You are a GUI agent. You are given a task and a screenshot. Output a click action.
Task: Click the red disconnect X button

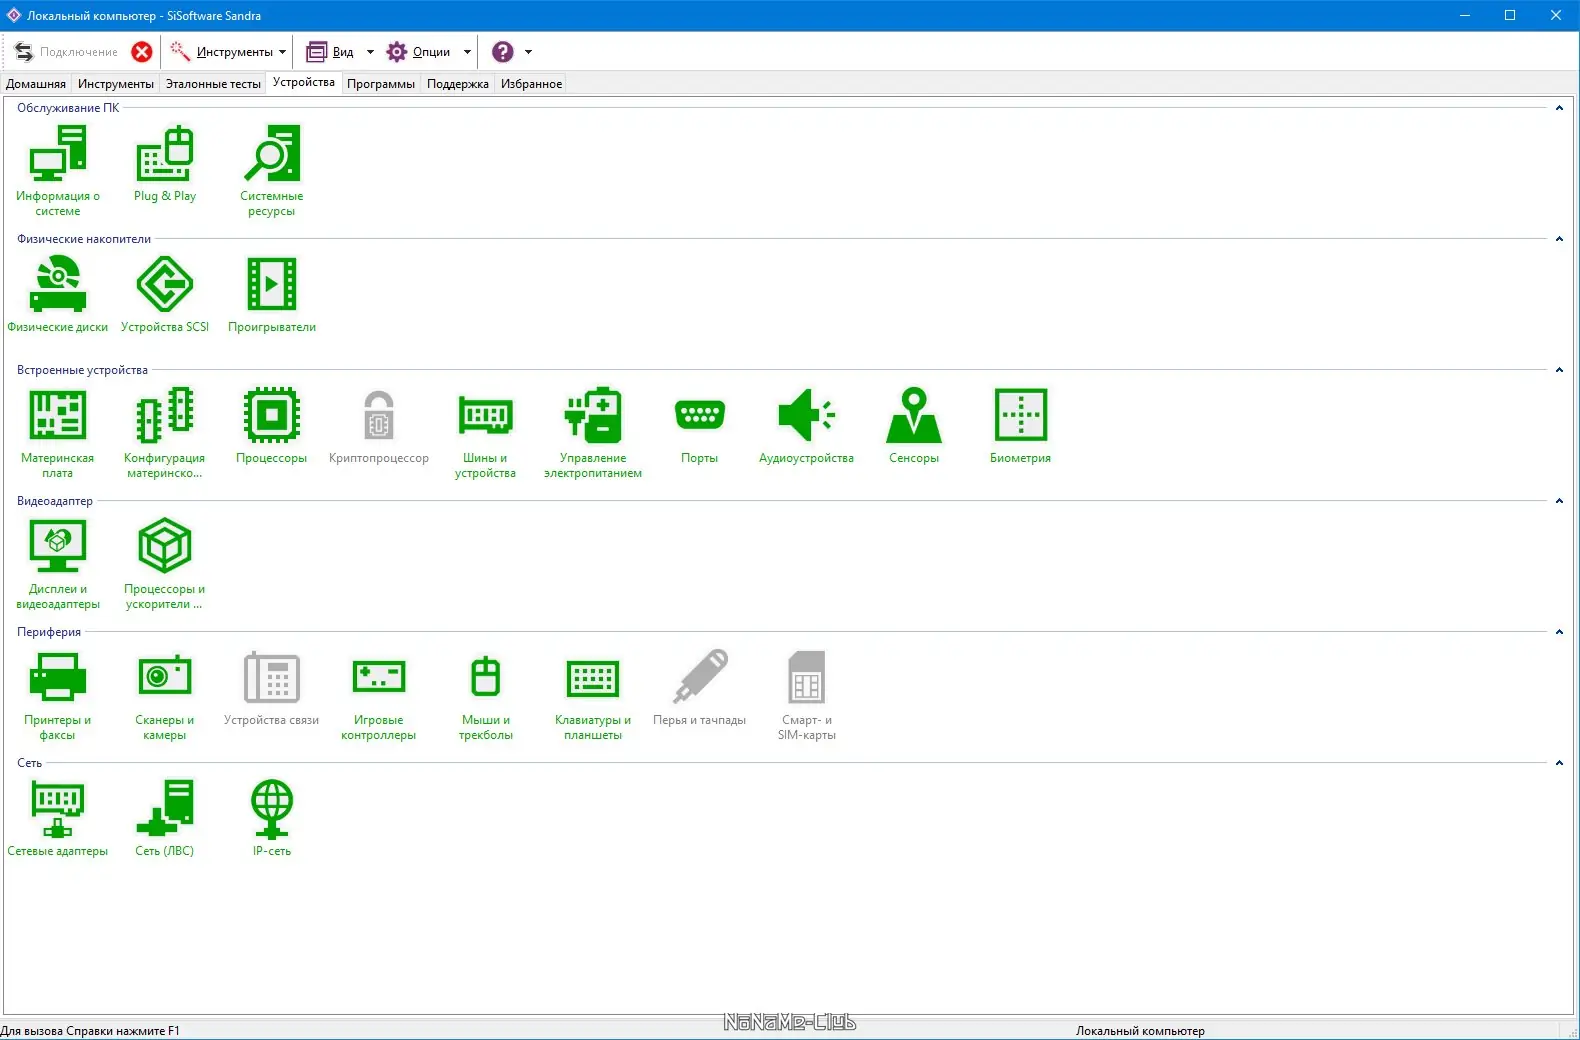coord(142,52)
